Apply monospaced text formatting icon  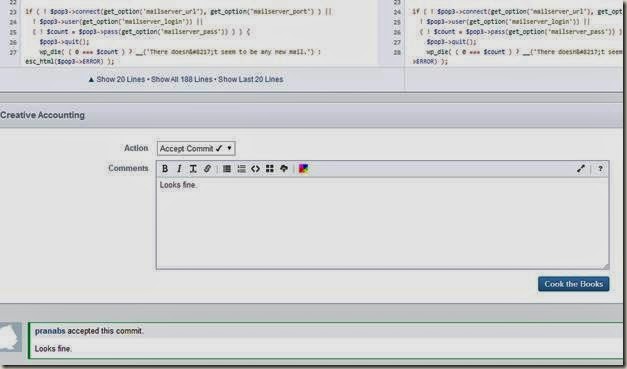(193, 169)
